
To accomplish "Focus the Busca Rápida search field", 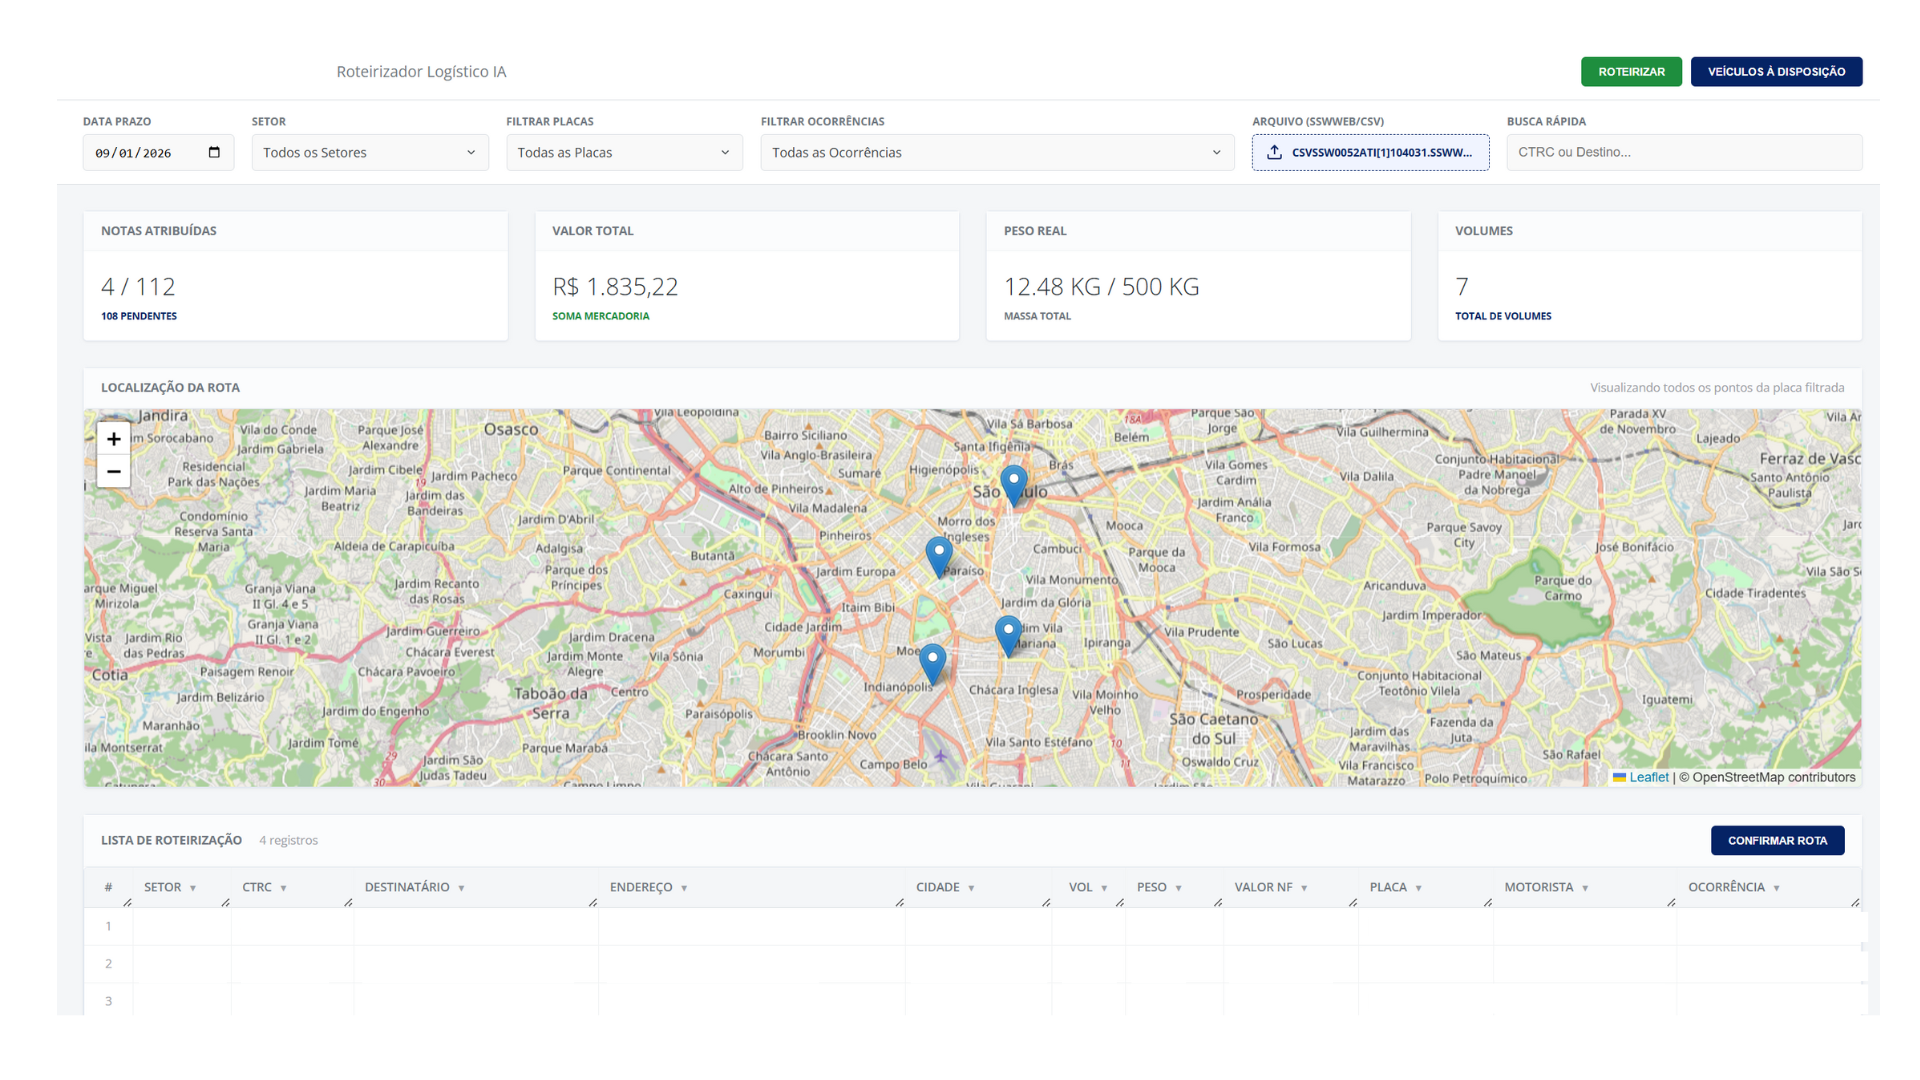I will (x=1684, y=153).
